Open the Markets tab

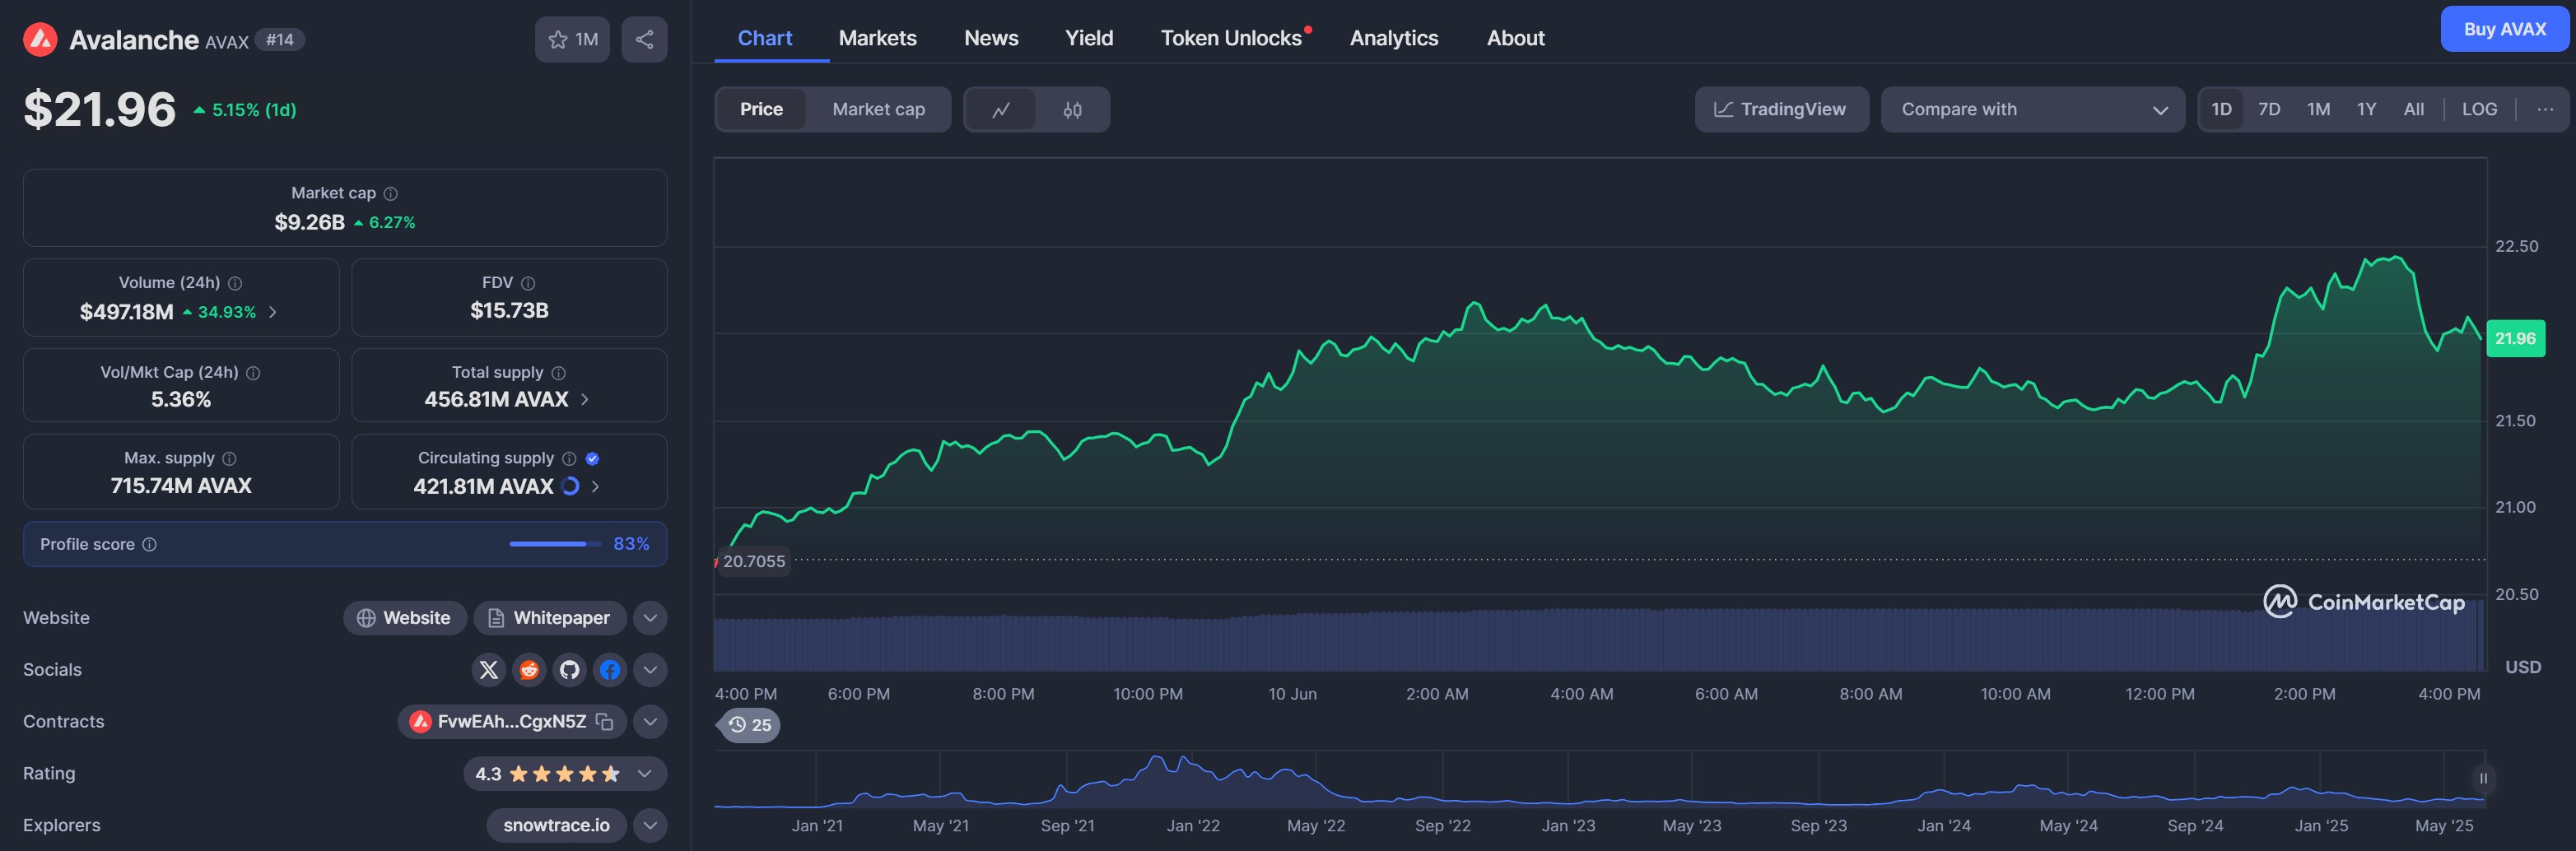pyautogui.click(x=877, y=38)
